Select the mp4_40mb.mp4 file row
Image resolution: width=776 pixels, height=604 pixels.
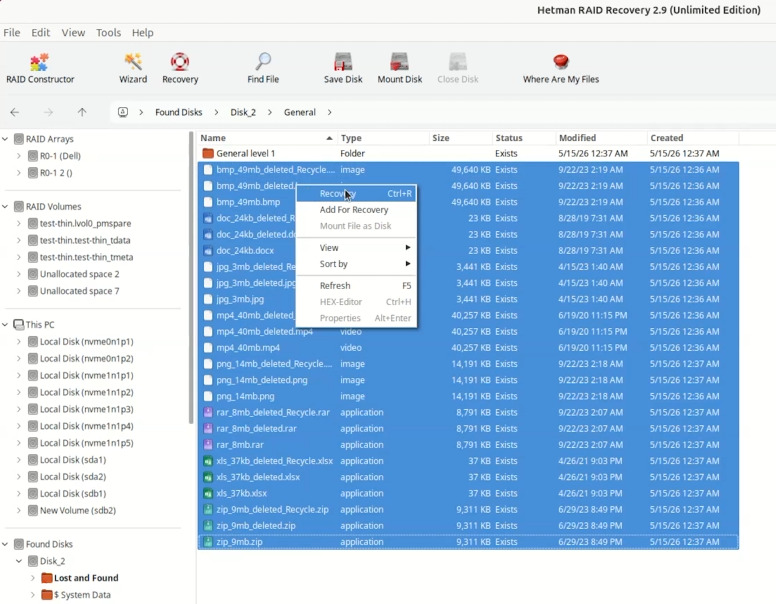tap(468, 348)
